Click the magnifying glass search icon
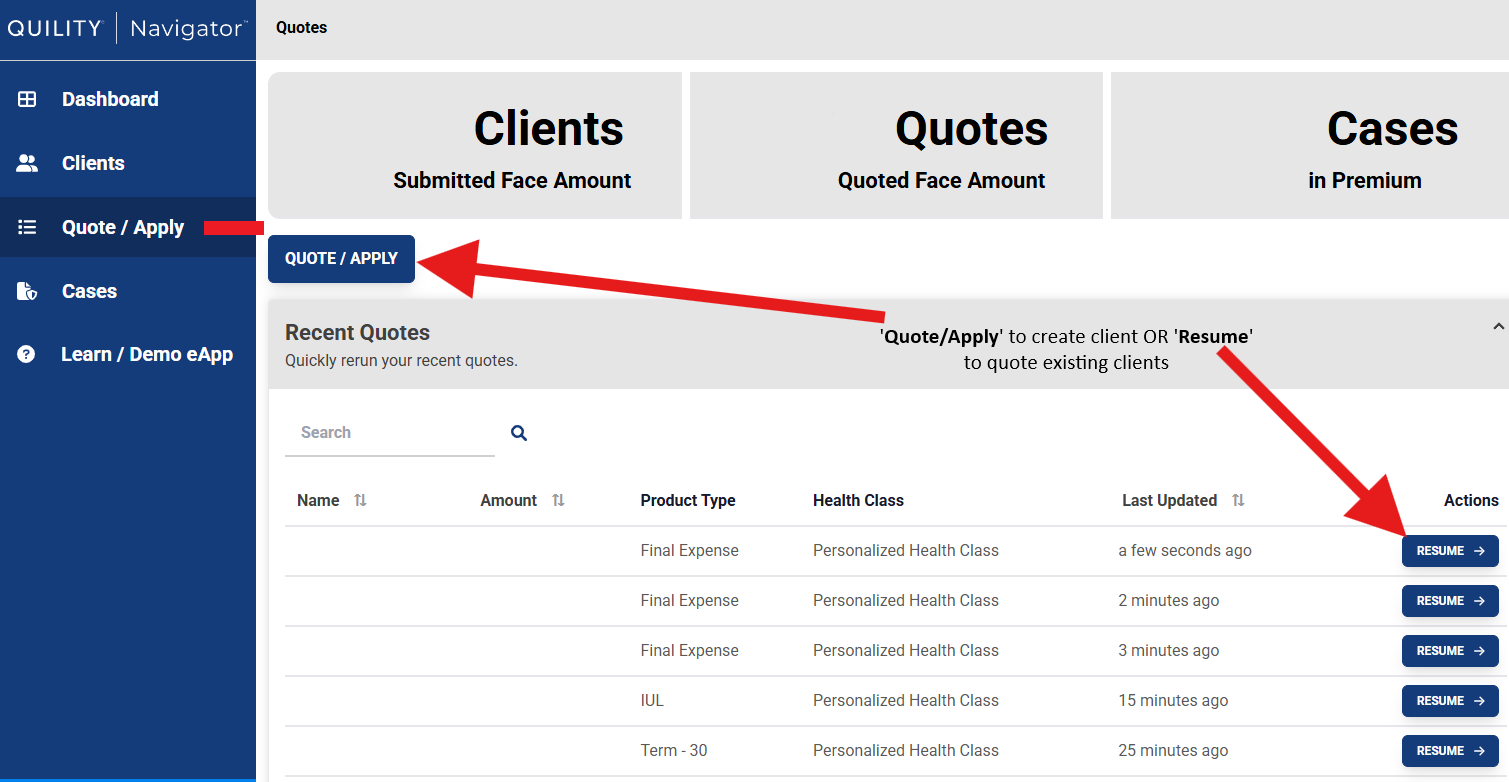Screen dimensions: 1509x782 click(519, 433)
